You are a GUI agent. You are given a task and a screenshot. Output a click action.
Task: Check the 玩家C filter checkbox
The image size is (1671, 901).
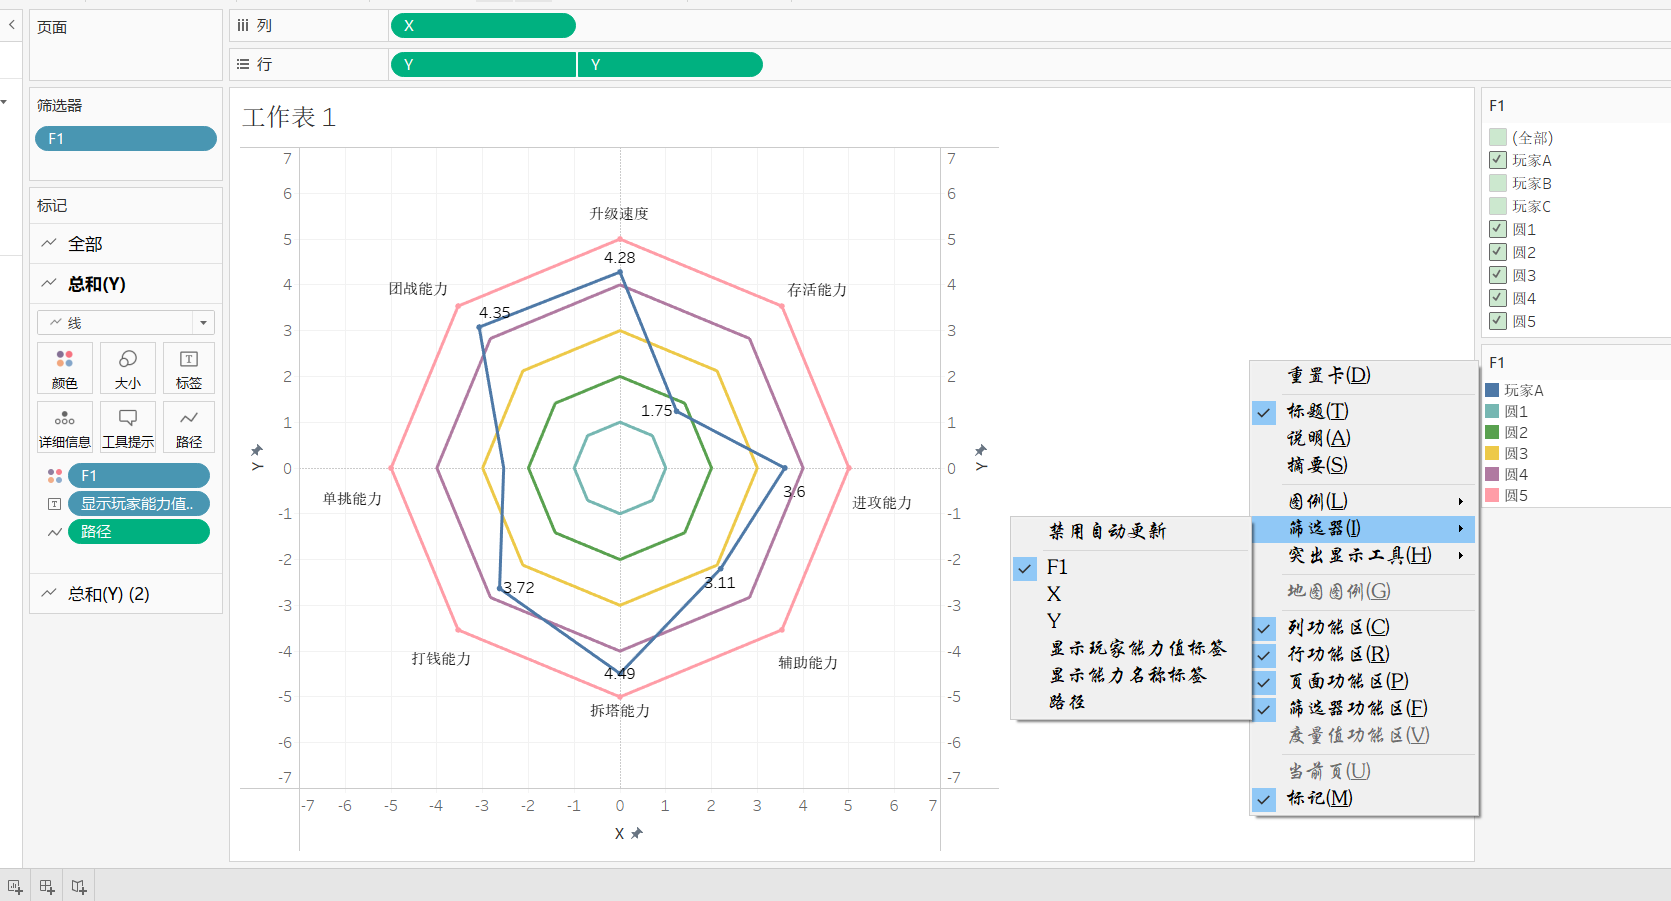1498,206
